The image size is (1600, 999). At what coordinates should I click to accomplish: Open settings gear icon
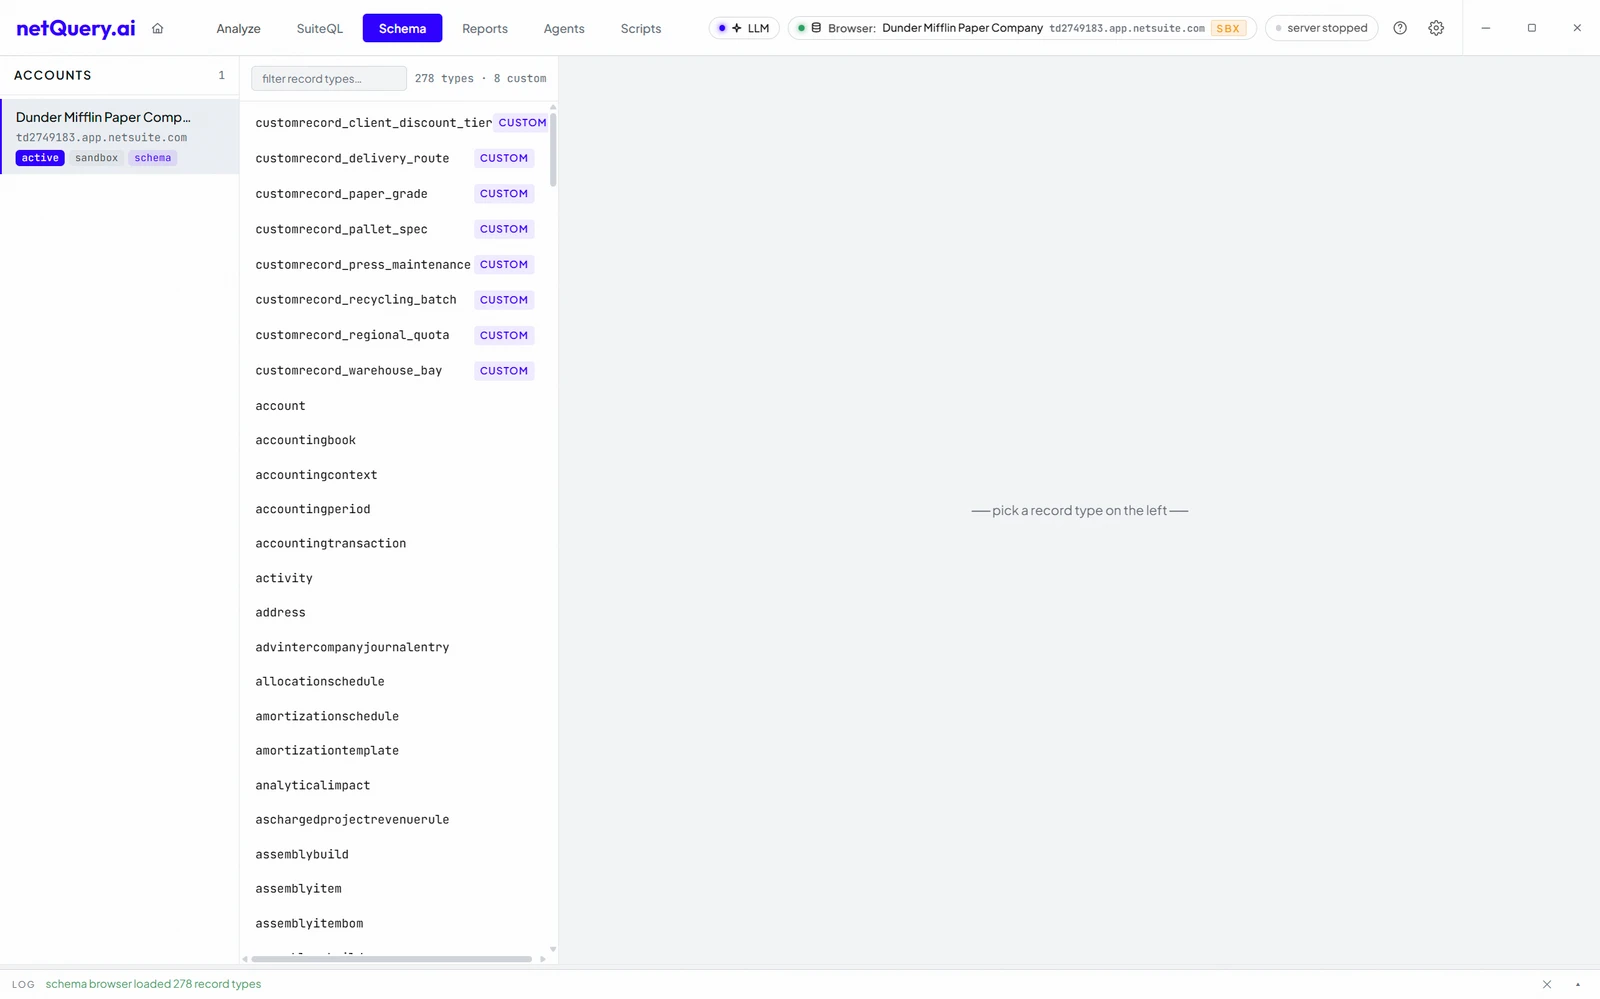[1436, 28]
